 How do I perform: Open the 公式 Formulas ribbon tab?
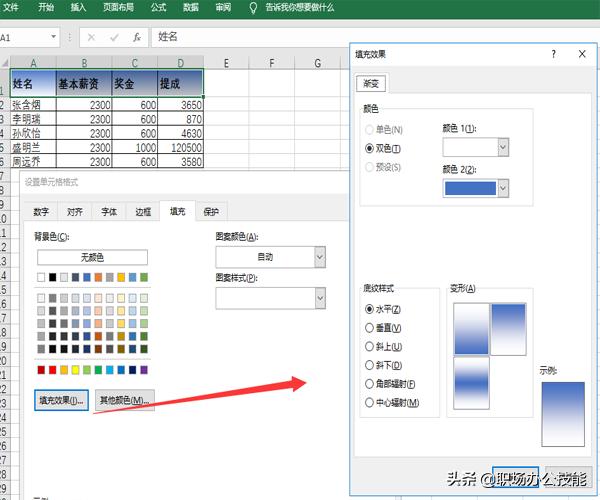(x=158, y=7)
